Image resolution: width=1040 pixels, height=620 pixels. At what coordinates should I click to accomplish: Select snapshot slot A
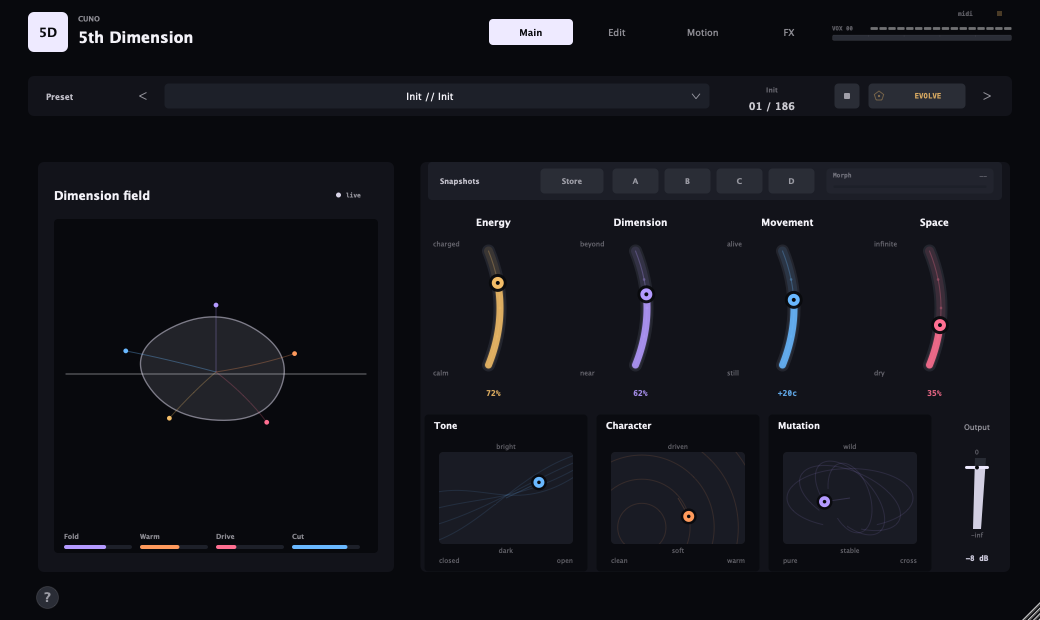click(635, 181)
